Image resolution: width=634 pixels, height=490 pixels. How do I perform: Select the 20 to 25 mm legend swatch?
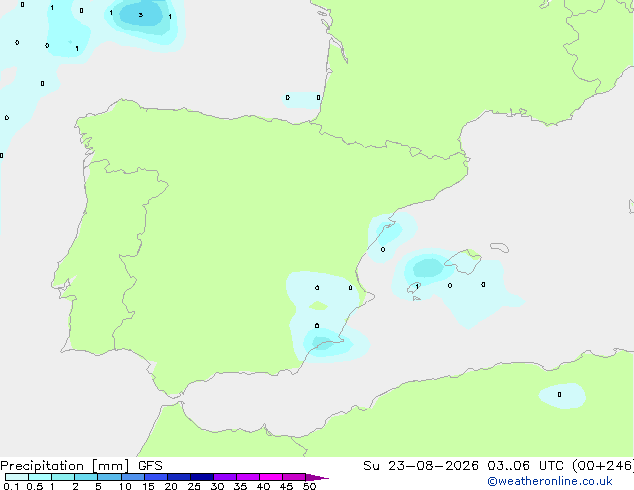coord(179,477)
